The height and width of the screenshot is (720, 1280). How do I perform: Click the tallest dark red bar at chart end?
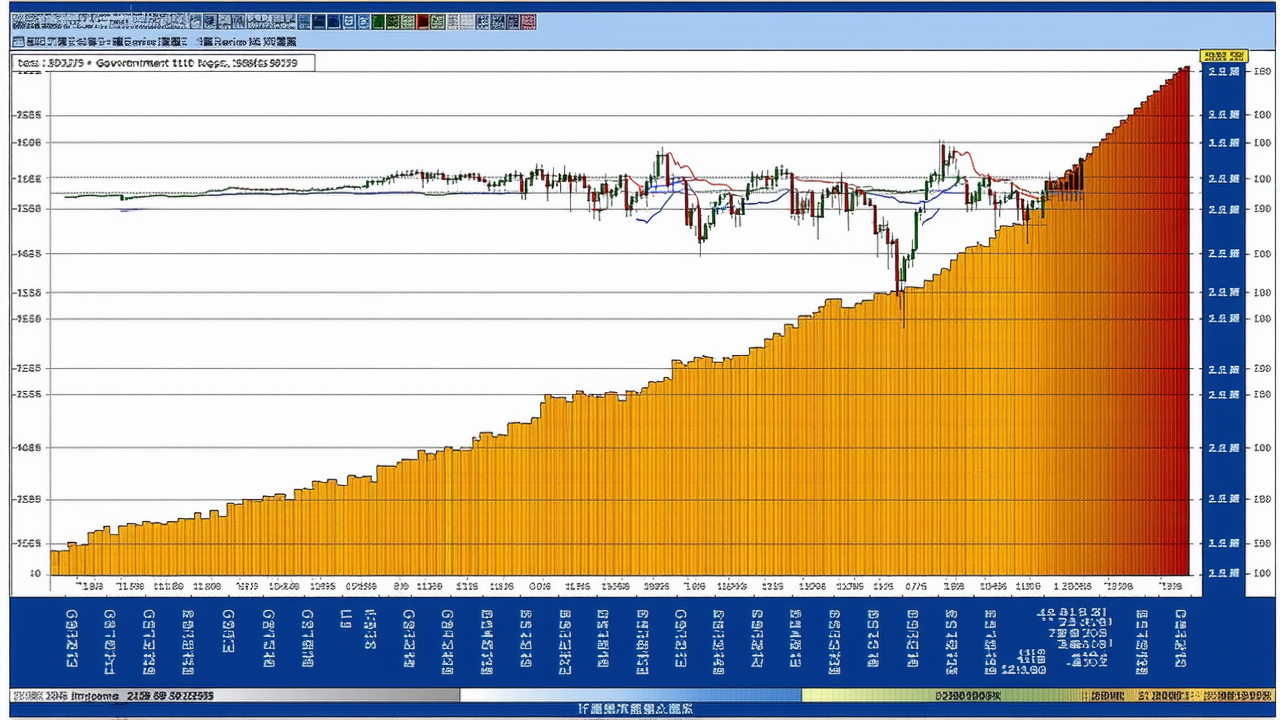[1185, 320]
